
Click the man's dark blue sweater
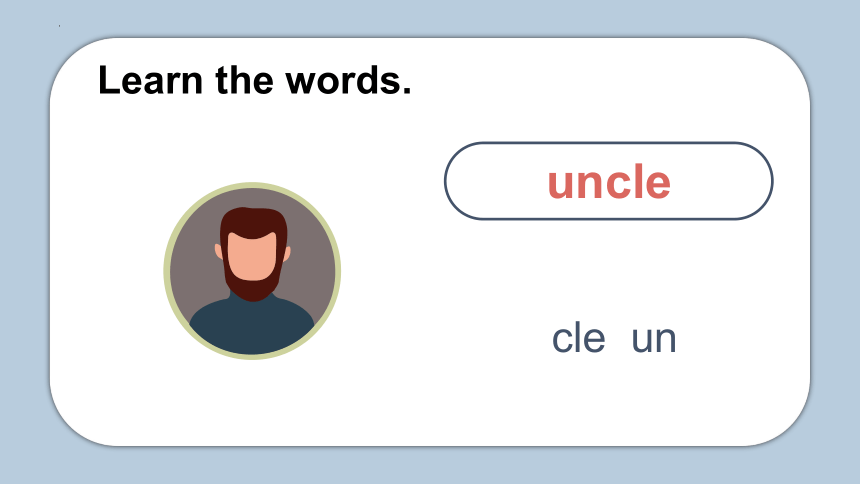point(252,327)
